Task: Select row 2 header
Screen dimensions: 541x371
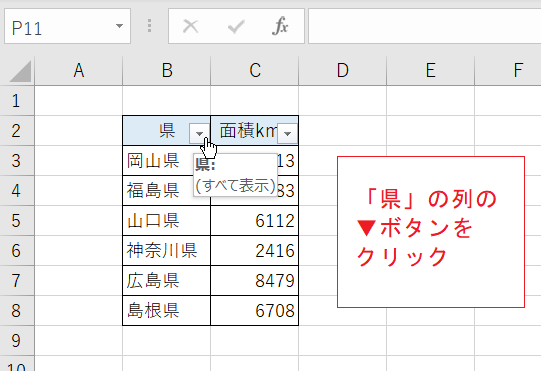Action: click(17, 130)
